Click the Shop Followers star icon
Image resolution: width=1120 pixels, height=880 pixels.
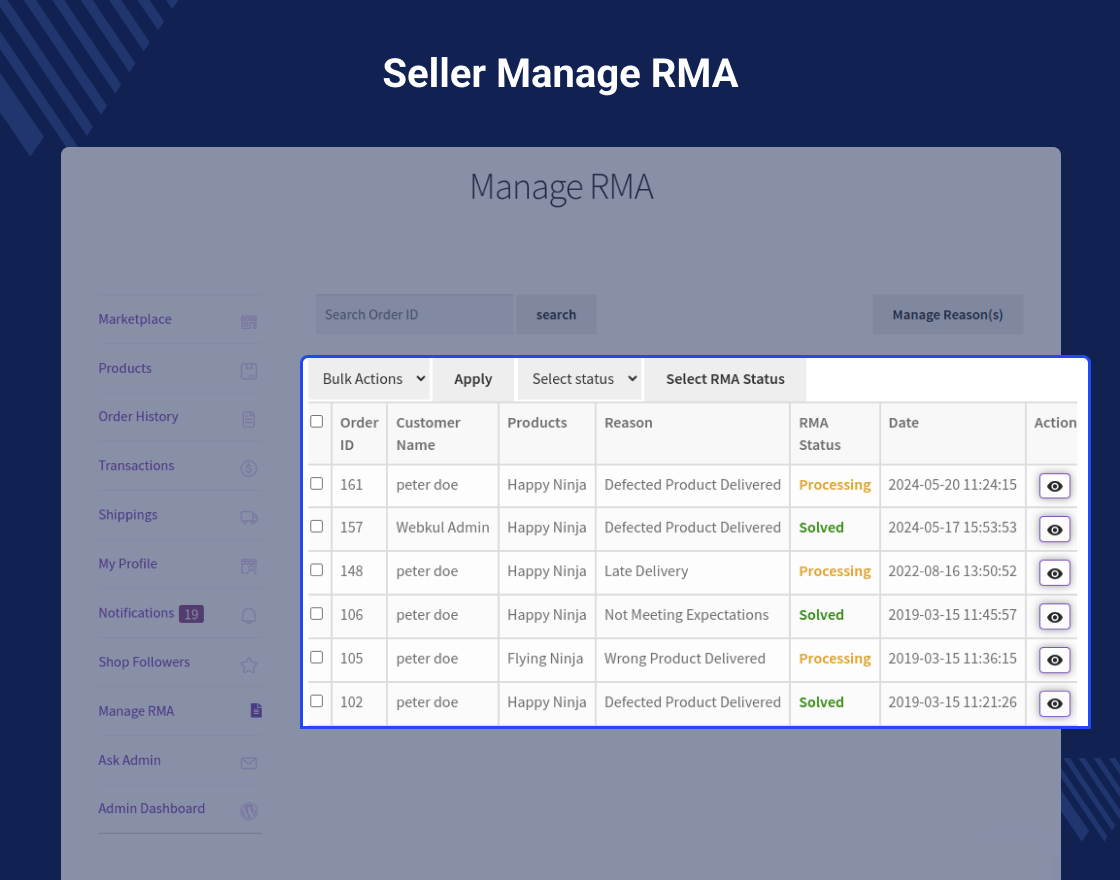coord(248,663)
